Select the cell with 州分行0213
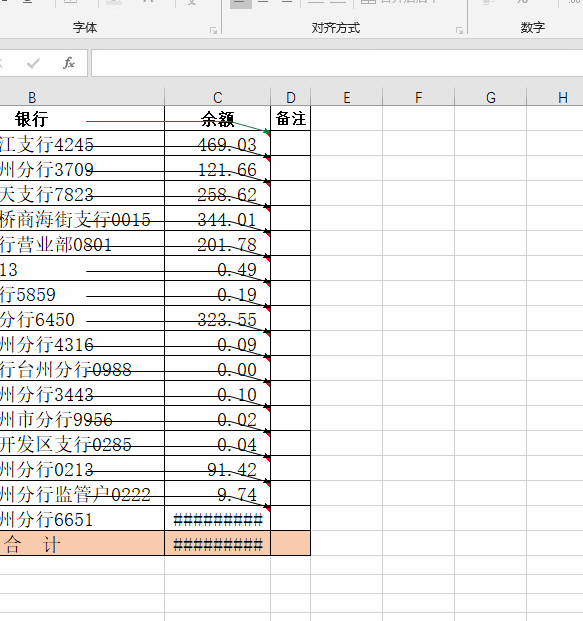 tap(82, 468)
